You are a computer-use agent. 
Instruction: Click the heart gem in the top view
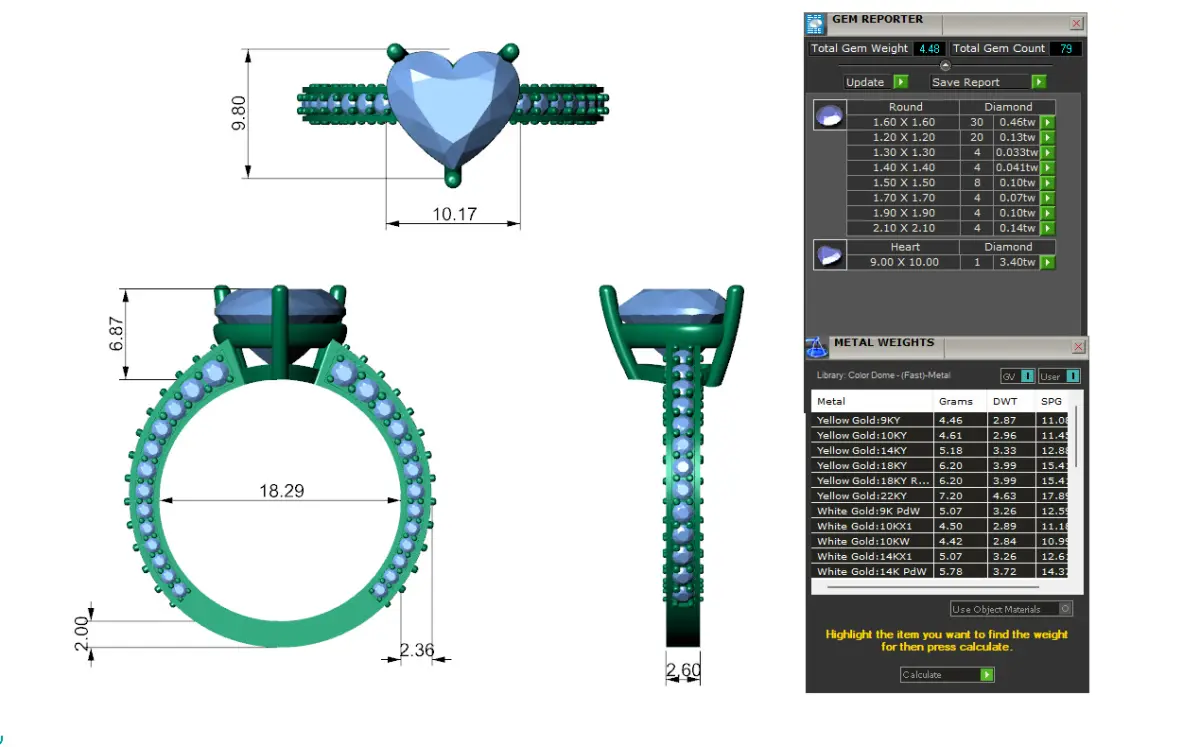point(452,108)
